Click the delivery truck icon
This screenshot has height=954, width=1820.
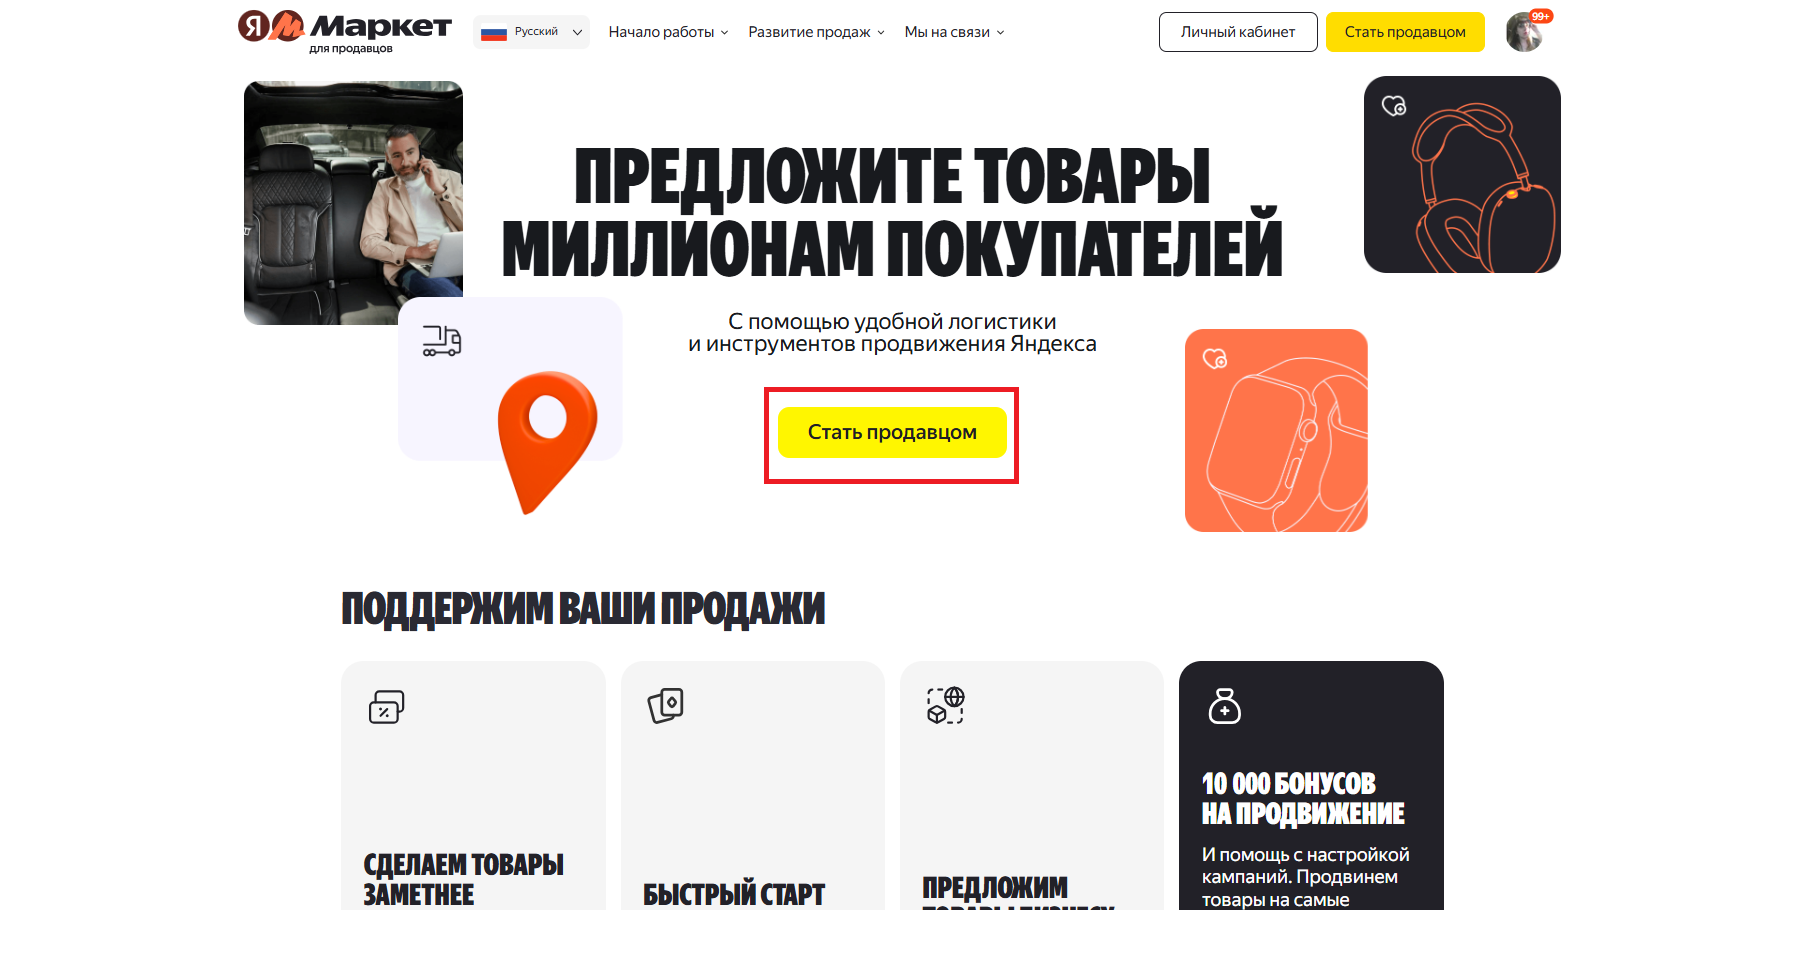(441, 341)
